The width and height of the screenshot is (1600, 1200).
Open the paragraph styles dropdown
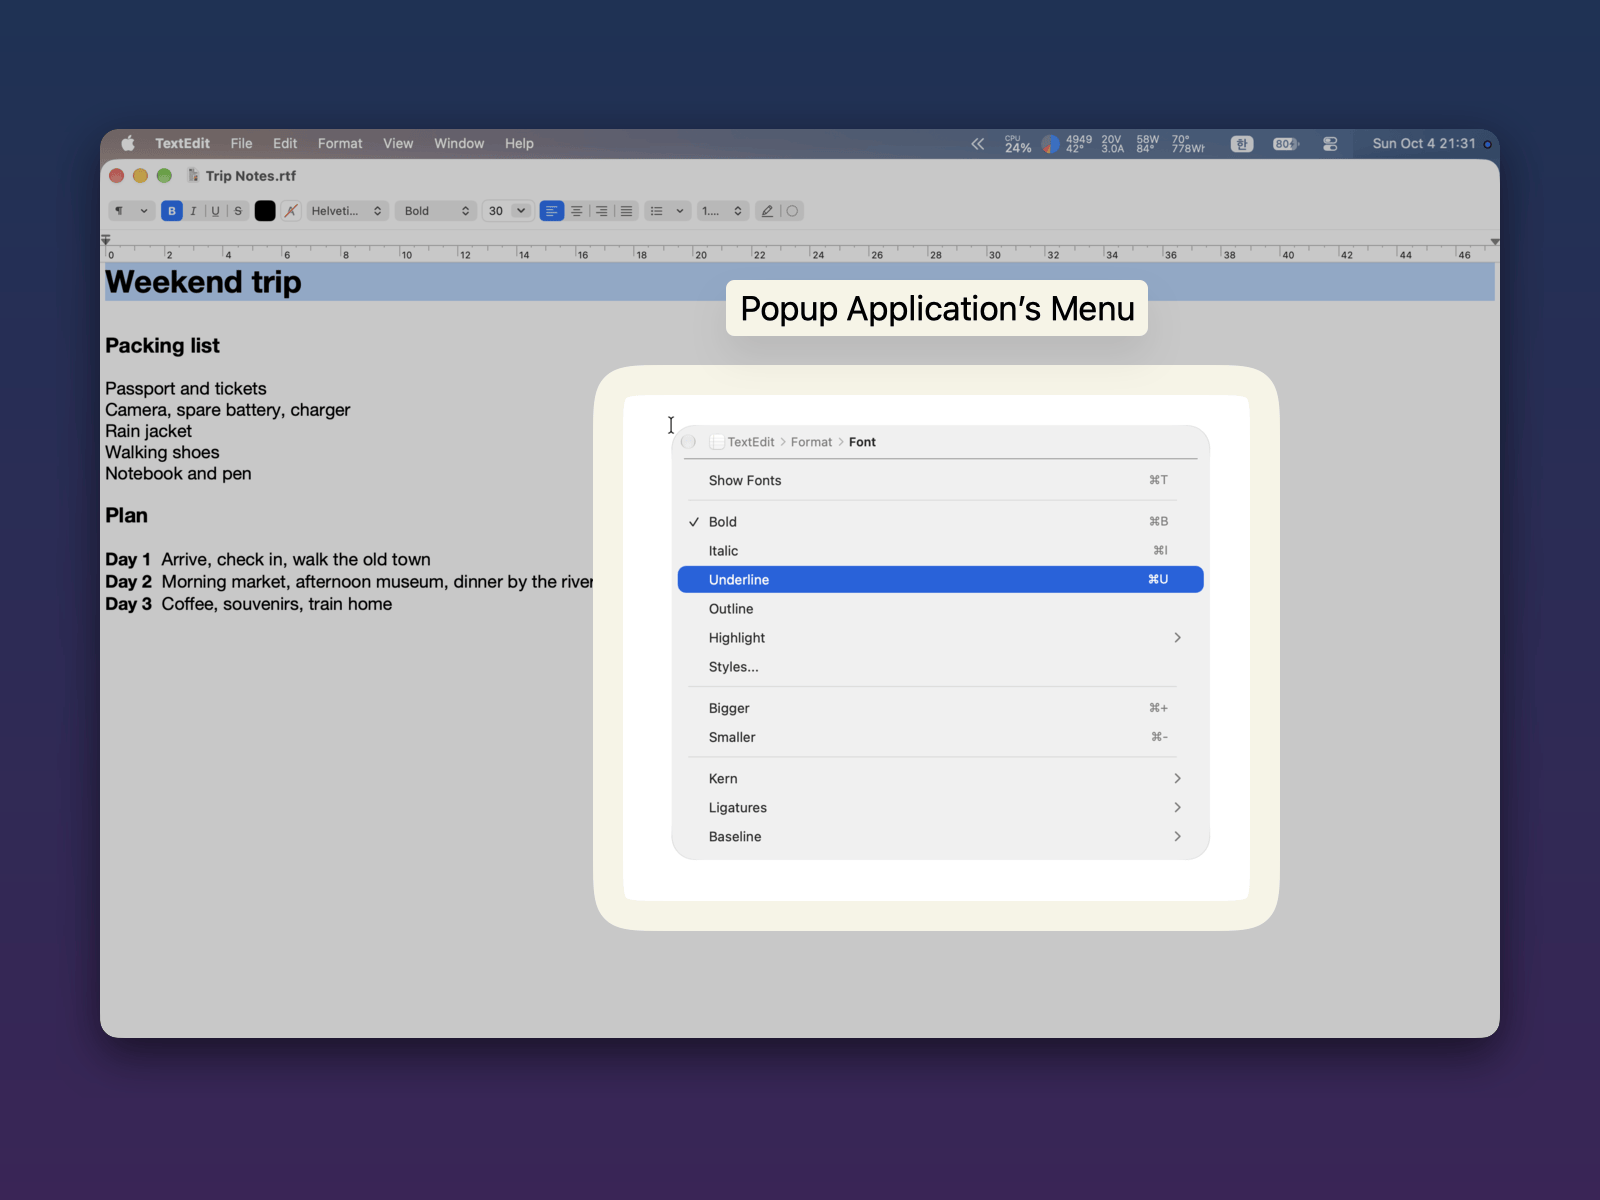click(x=131, y=211)
